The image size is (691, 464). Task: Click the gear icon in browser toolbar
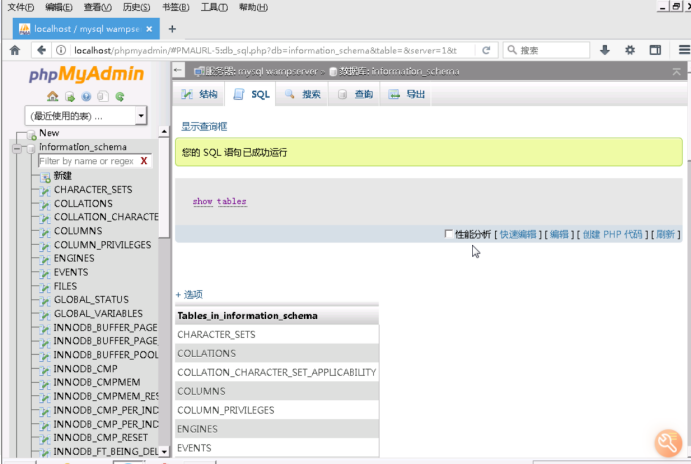coord(630,50)
